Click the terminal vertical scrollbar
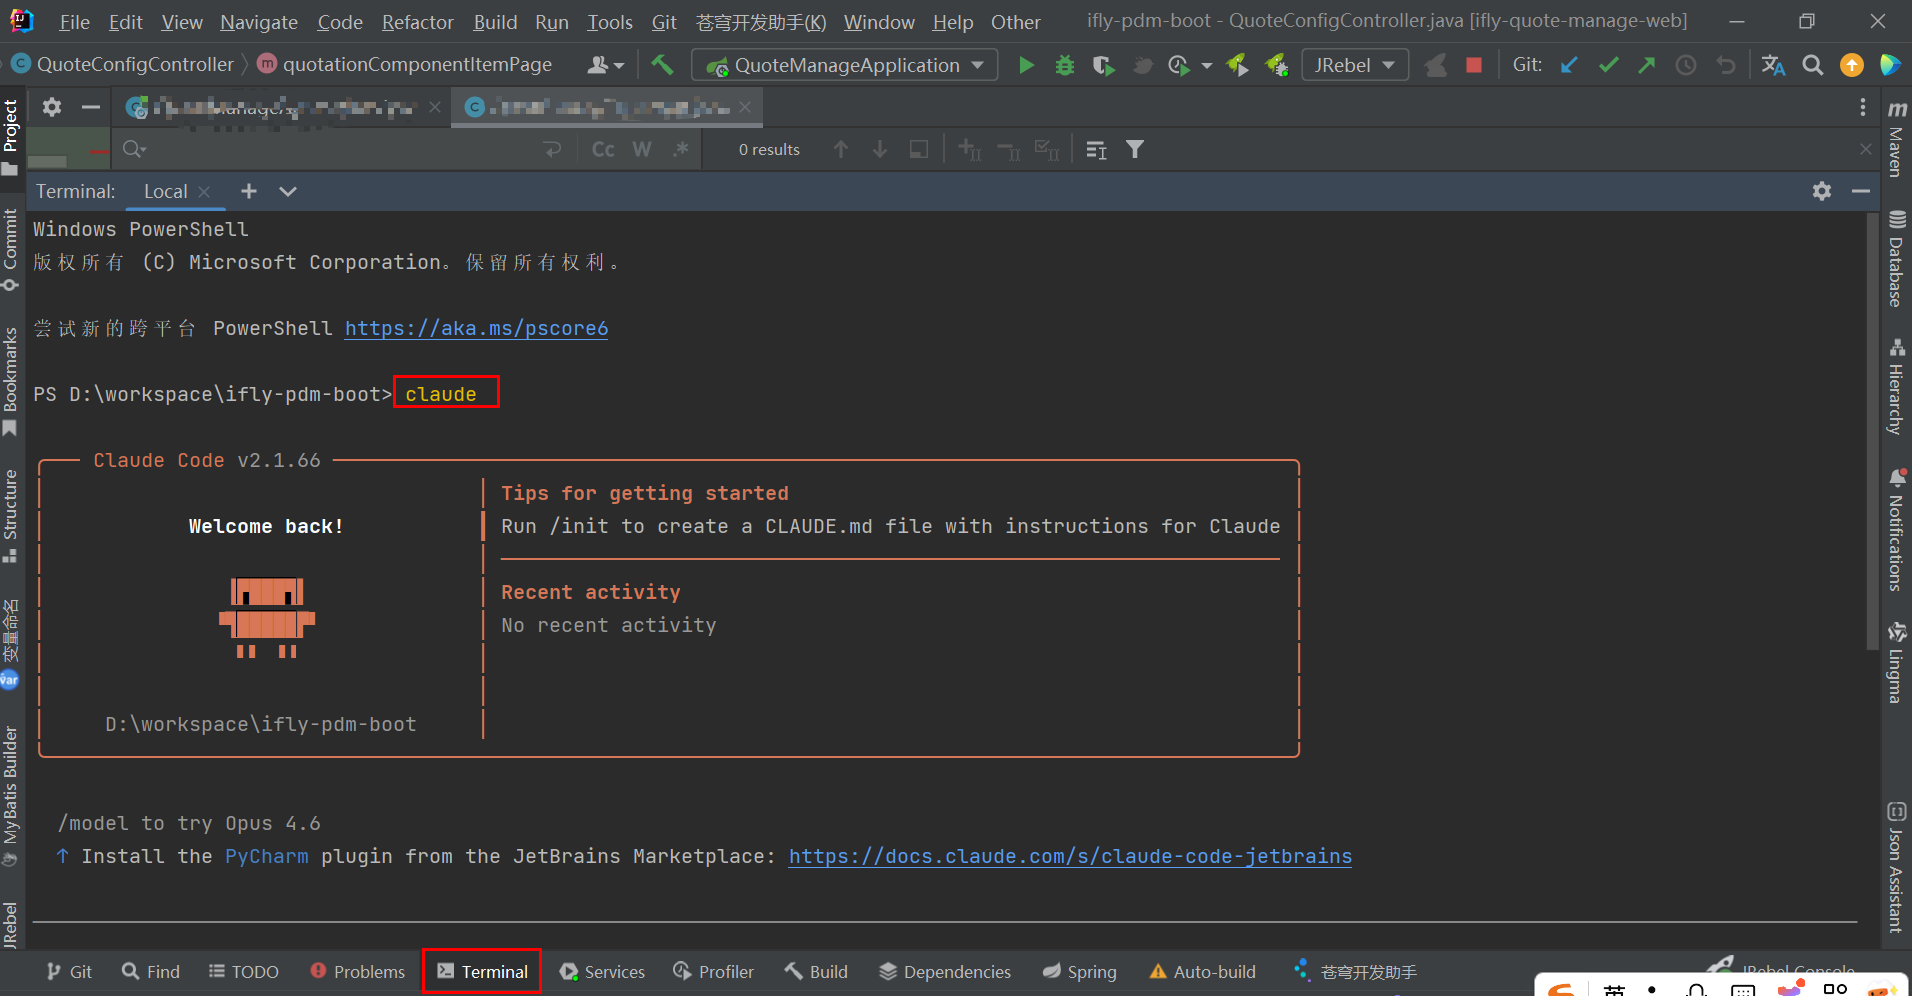1912x996 pixels. 1872,431
